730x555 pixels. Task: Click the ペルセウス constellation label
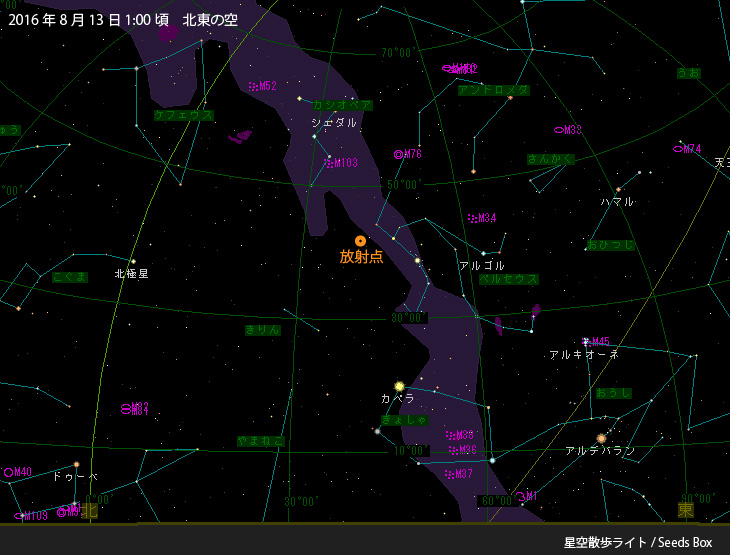click(x=508, y=279)
